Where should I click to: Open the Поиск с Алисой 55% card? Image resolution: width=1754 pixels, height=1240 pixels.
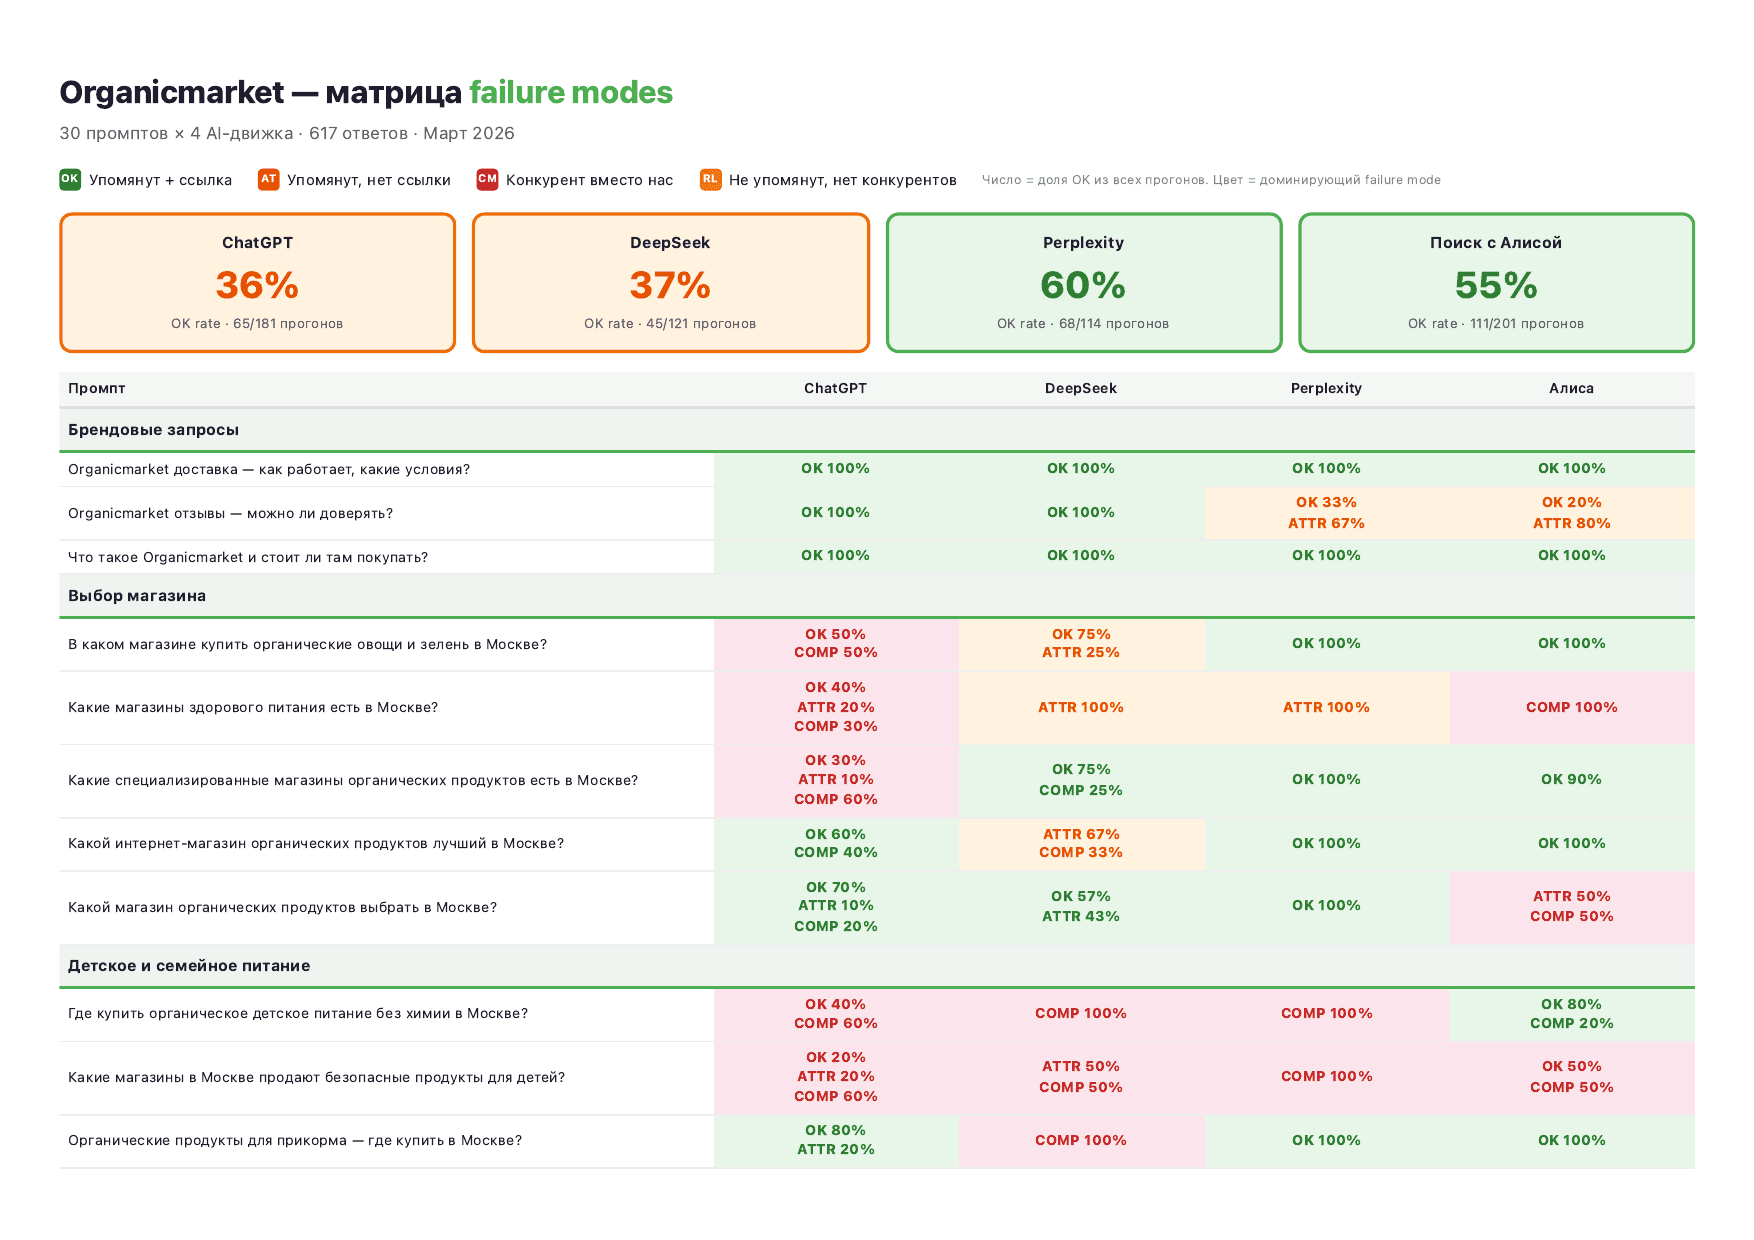click(x=1496, y=283)
